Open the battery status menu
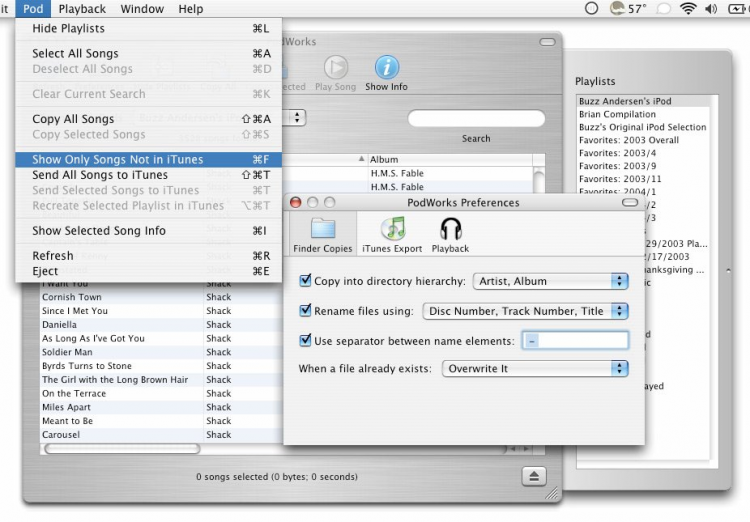Viewport: 750px width, 522px height. (x=739, y=9)
